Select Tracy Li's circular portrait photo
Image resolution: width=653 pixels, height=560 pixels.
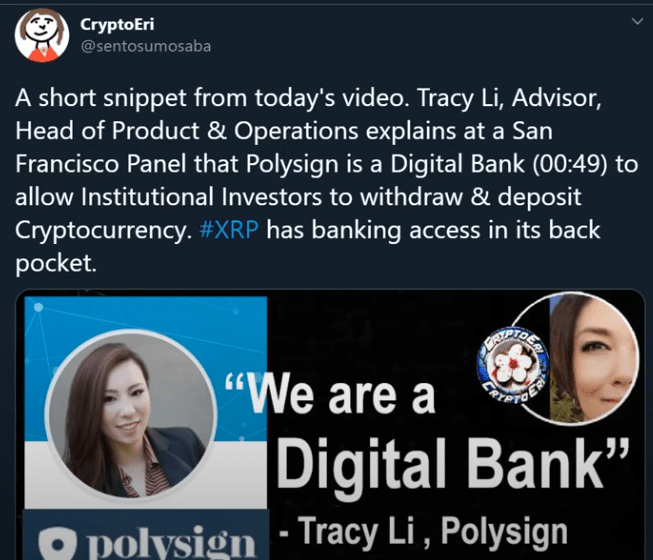coord(131,415)
